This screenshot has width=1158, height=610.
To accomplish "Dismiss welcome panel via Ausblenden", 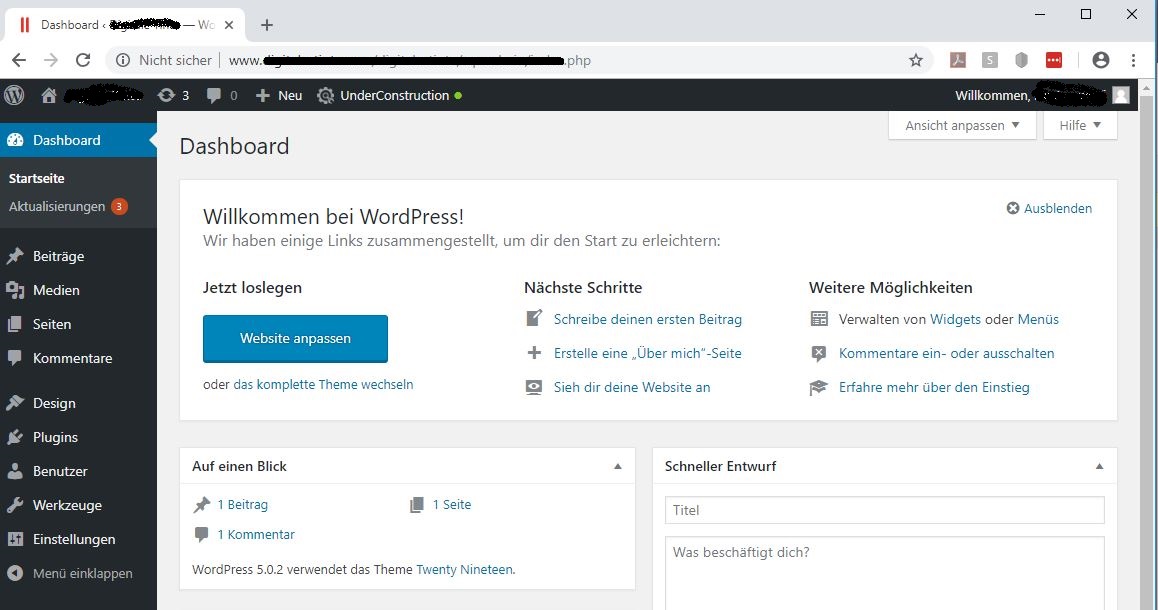I will pyautogui.click(x=1049, y=208).
